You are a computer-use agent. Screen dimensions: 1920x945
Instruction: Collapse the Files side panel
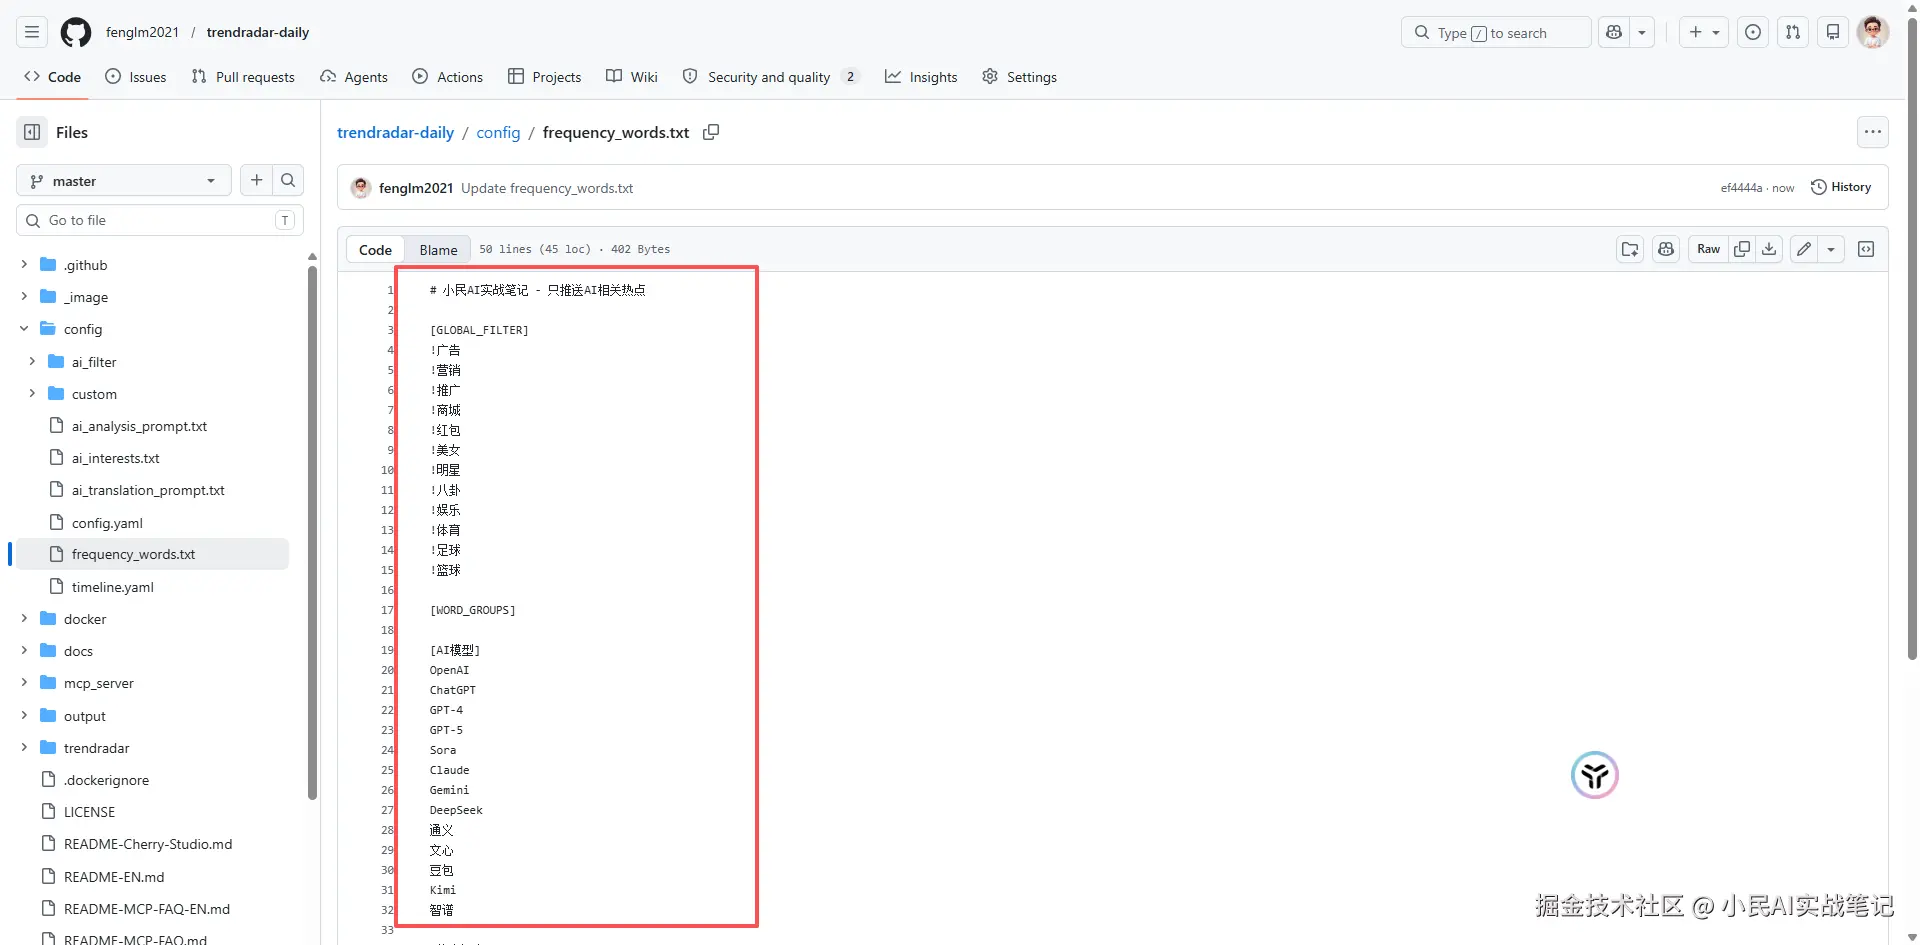(32, 132)
